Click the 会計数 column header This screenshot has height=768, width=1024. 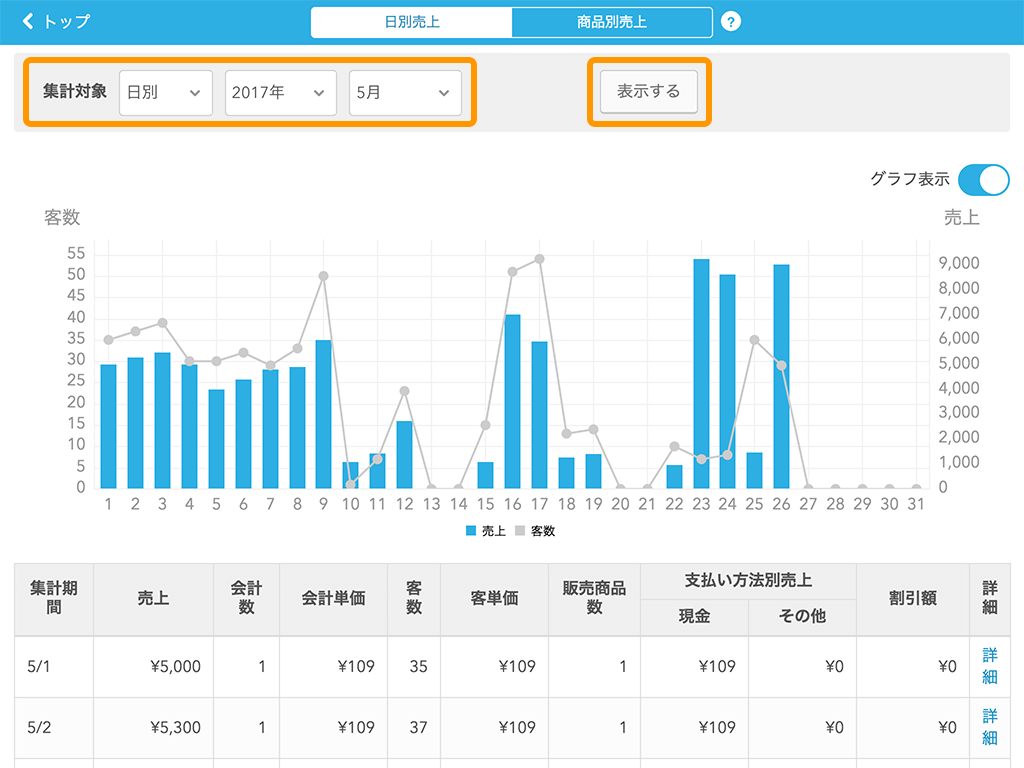pyautogui.click(x=246, y=598)
